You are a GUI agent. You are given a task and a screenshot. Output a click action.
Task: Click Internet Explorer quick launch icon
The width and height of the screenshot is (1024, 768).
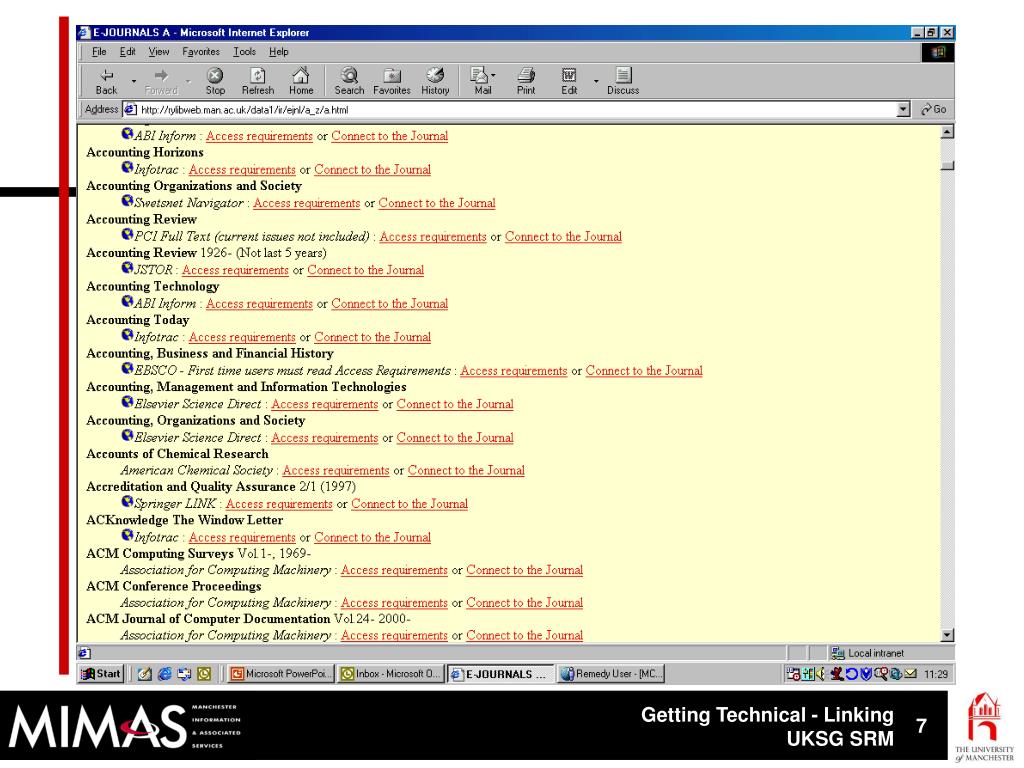[x=165, y=673]
